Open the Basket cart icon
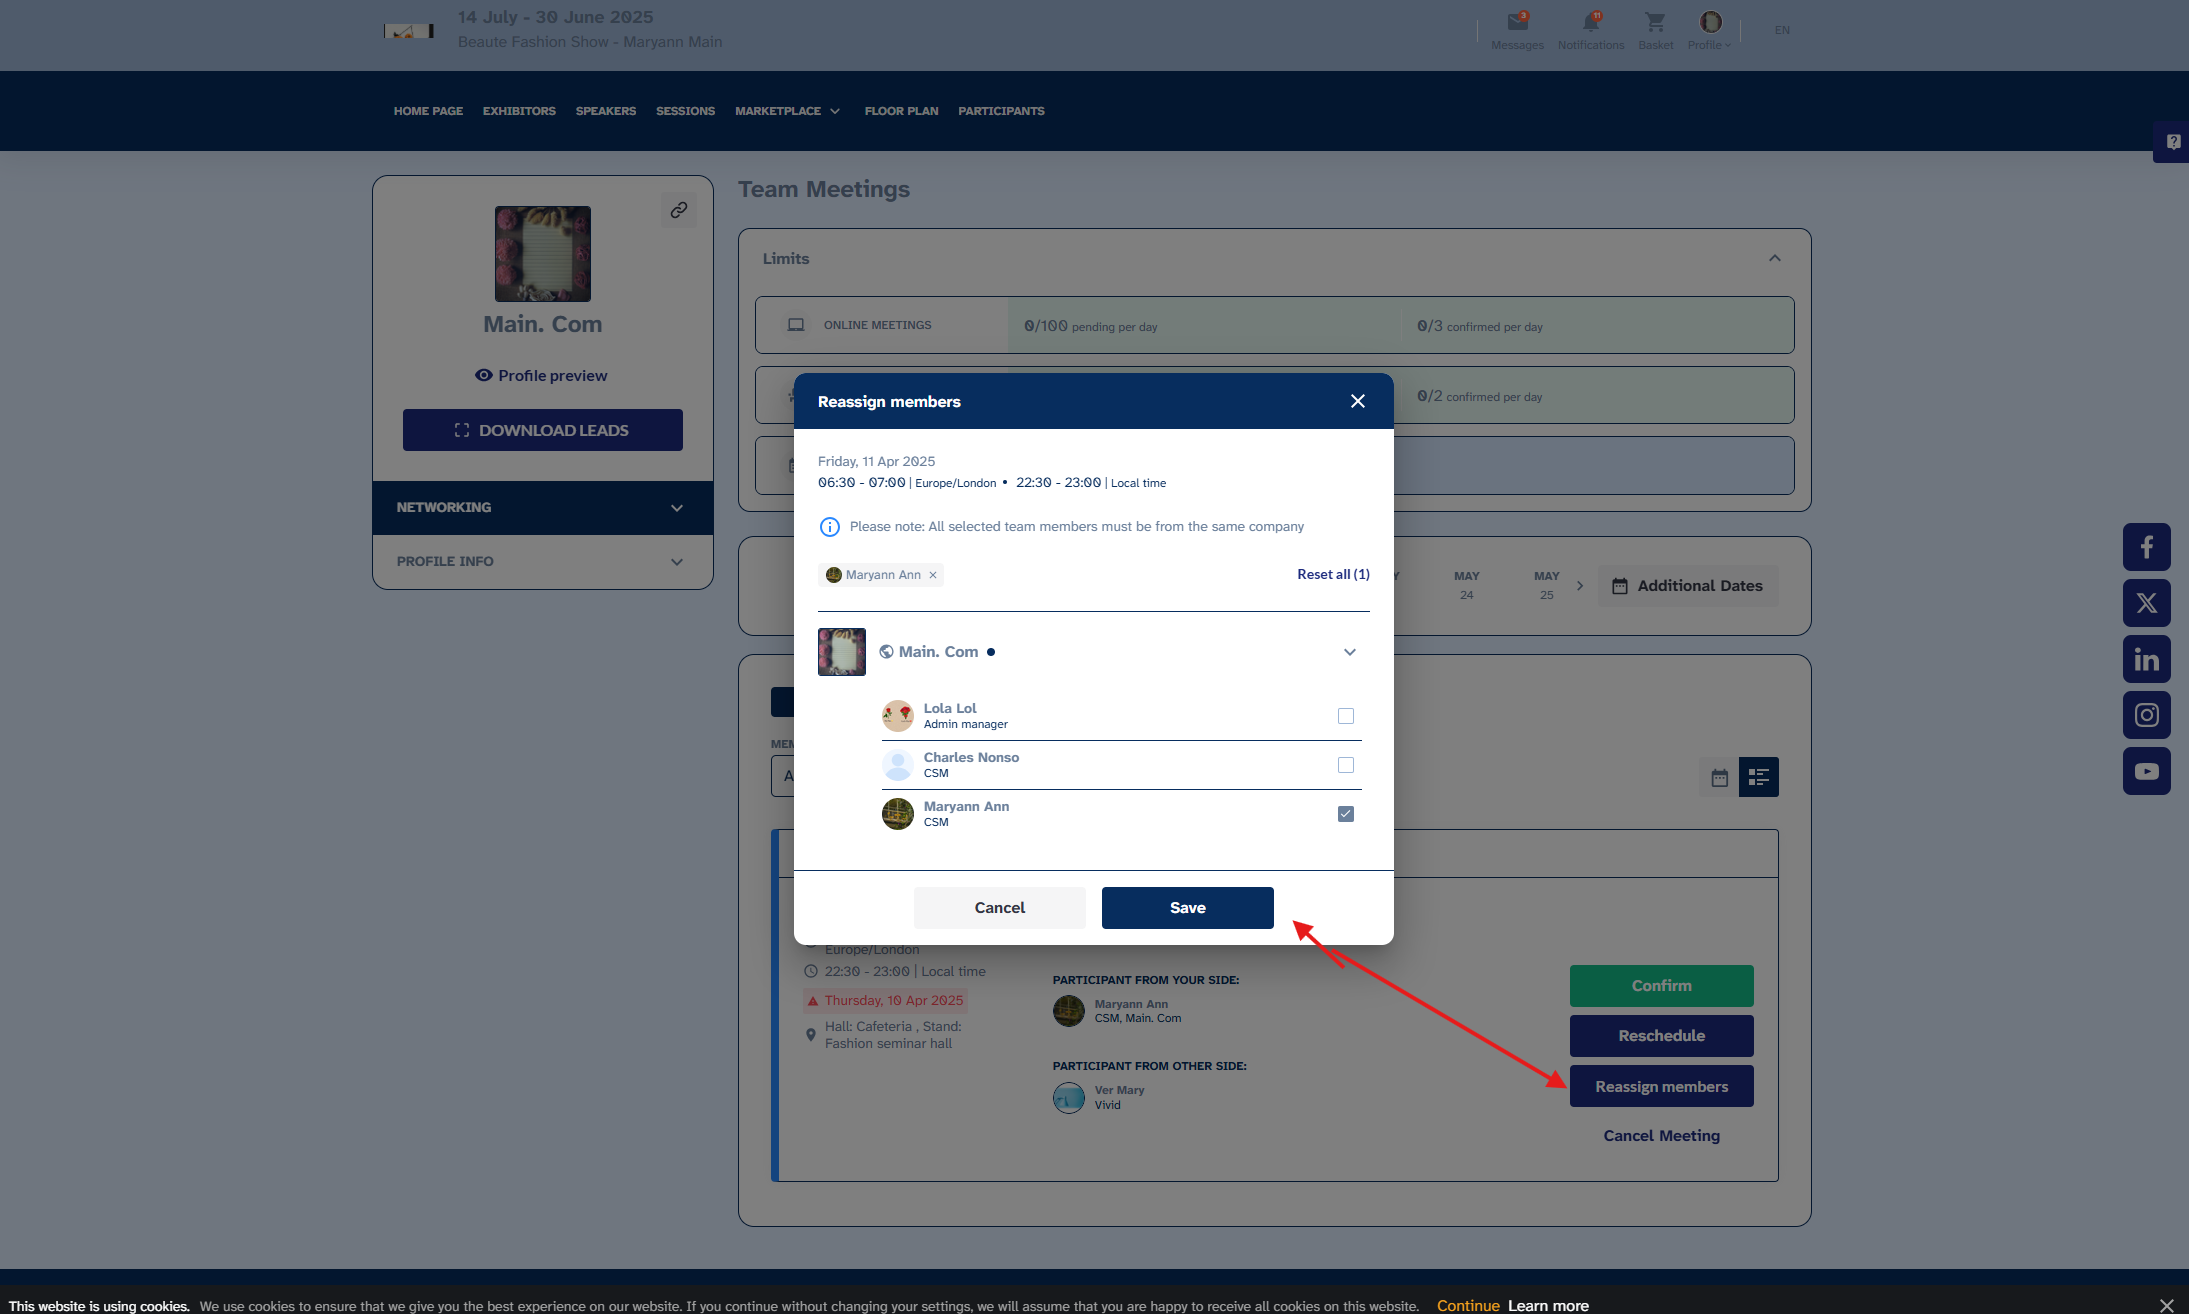This screenshot has width=2189, height=1314. (x=1655, y=24)
